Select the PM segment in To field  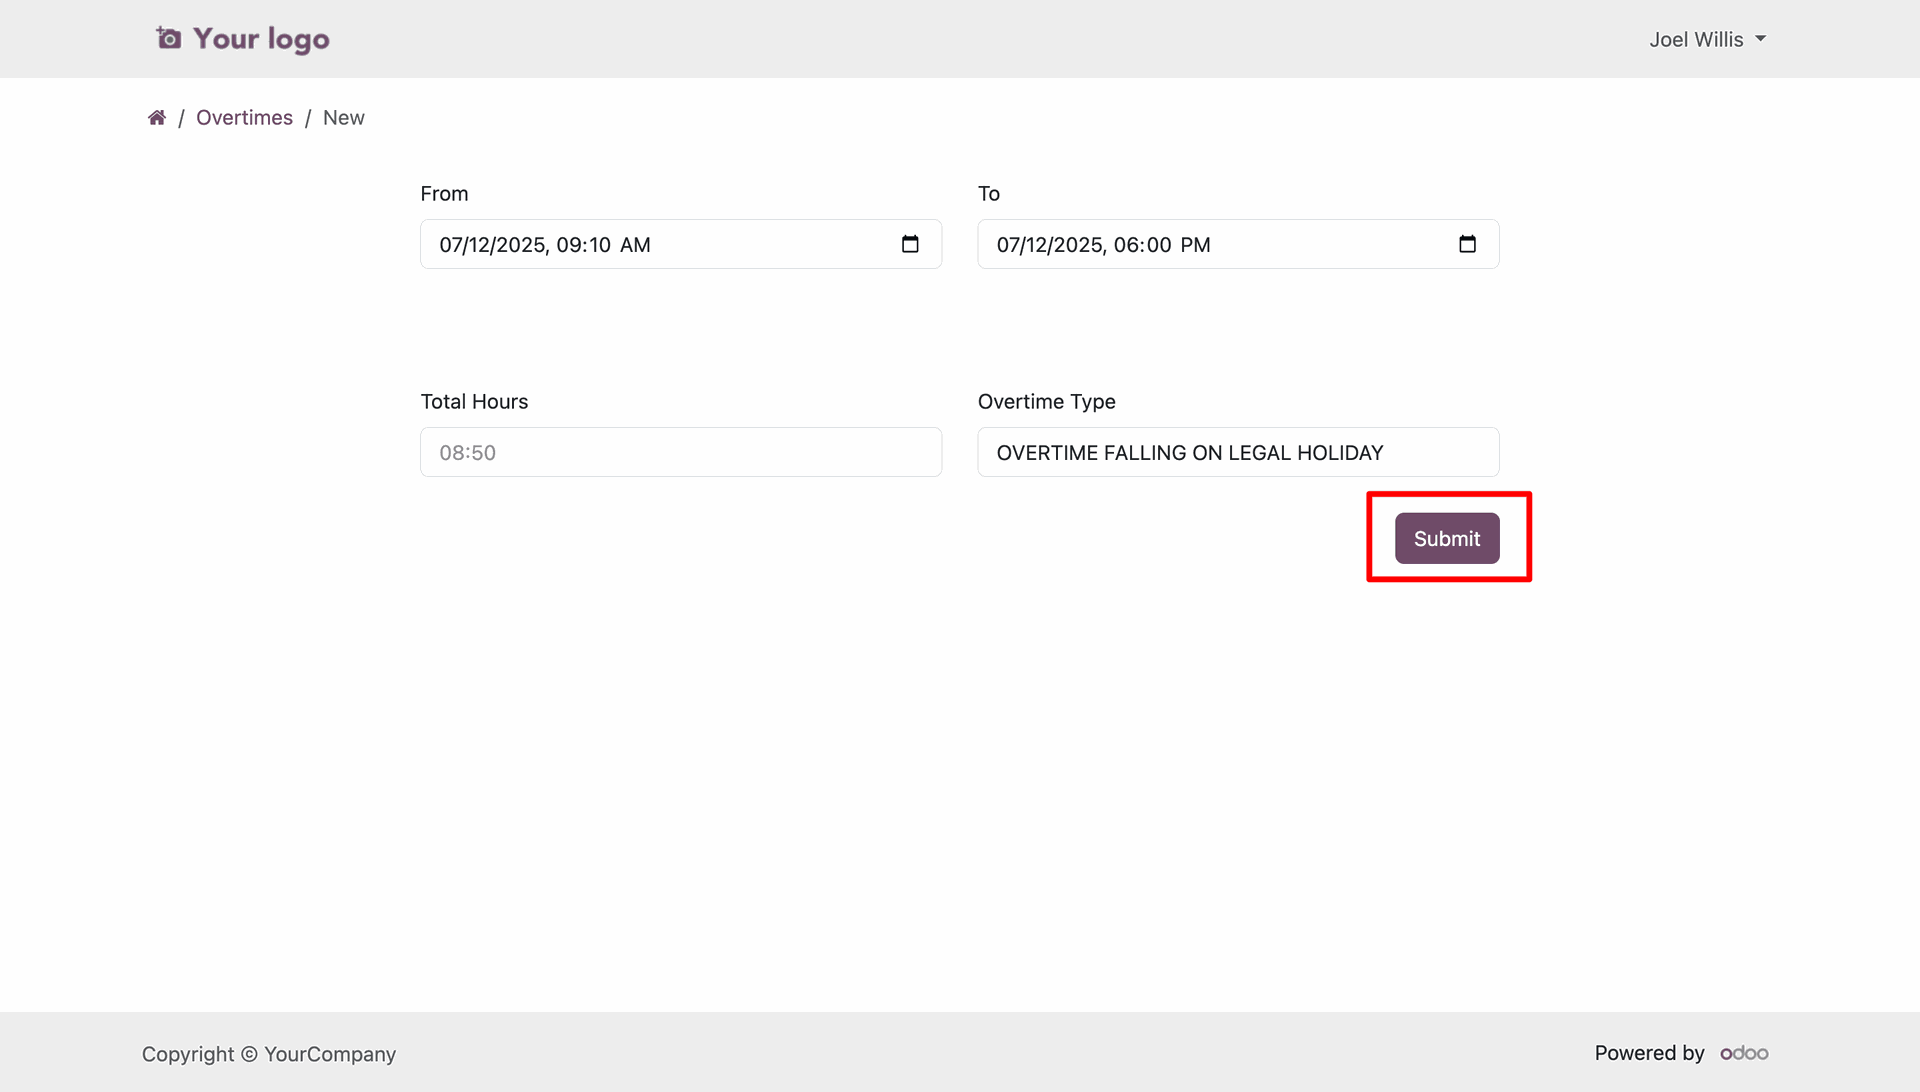coord(1195,245)
